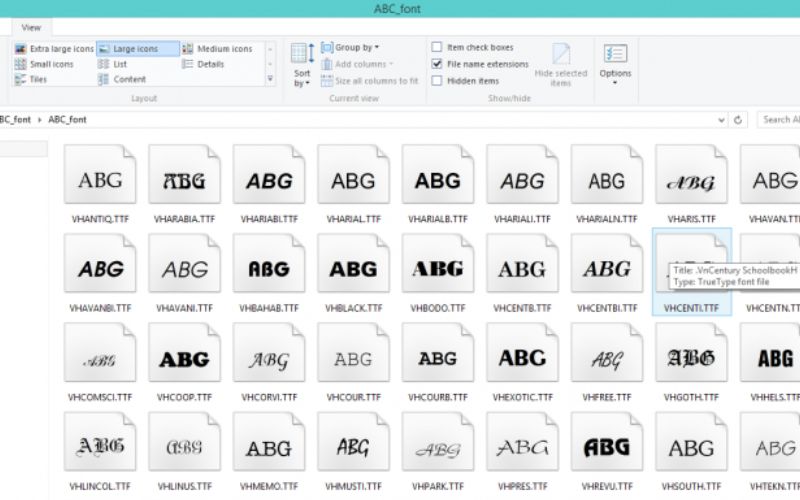Select VHLINCOL.TTF font file

100,452
